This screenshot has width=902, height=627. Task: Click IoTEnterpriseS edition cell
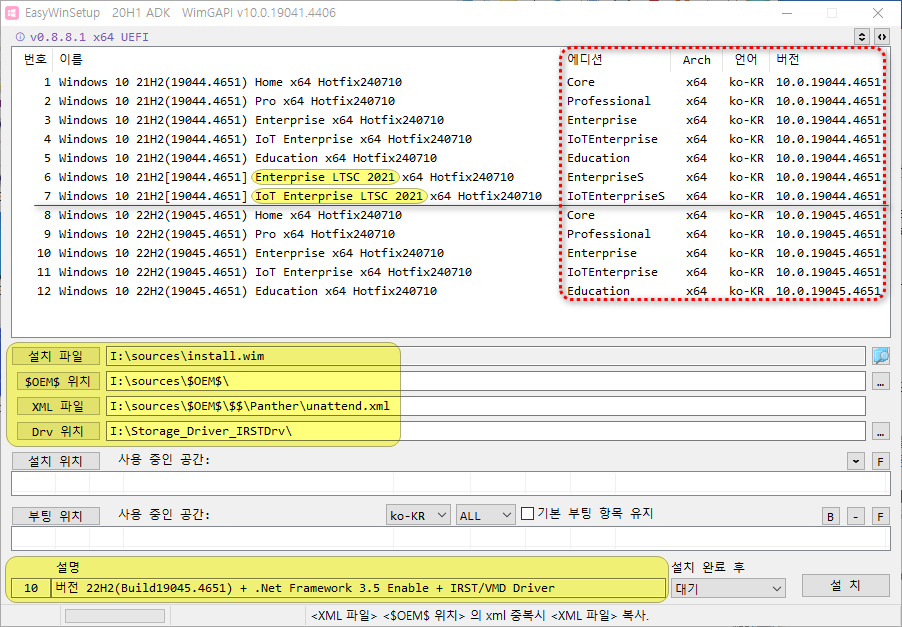(616, 196)
